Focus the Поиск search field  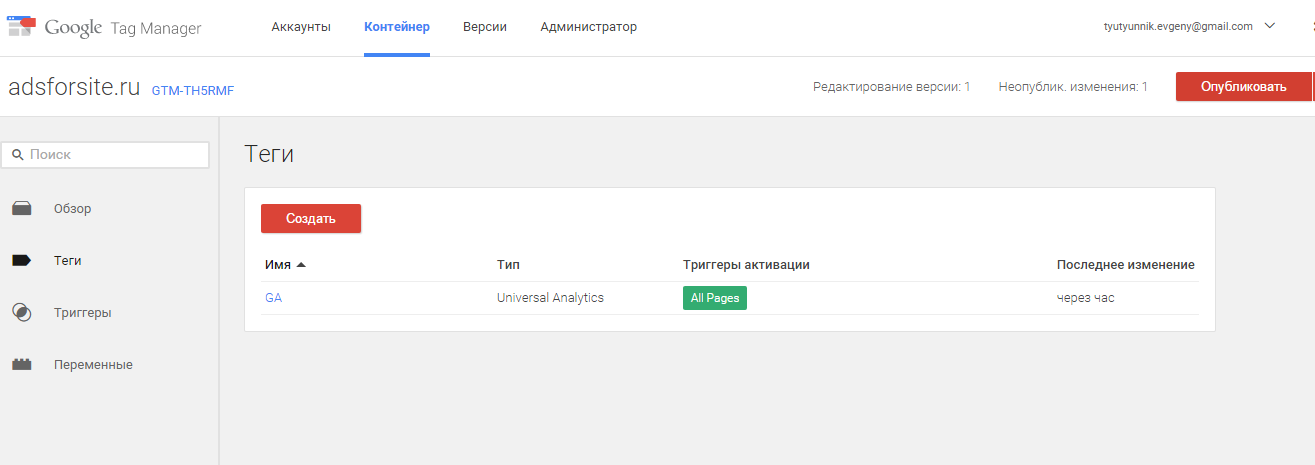pyautogui.click(x=105, y=155)
